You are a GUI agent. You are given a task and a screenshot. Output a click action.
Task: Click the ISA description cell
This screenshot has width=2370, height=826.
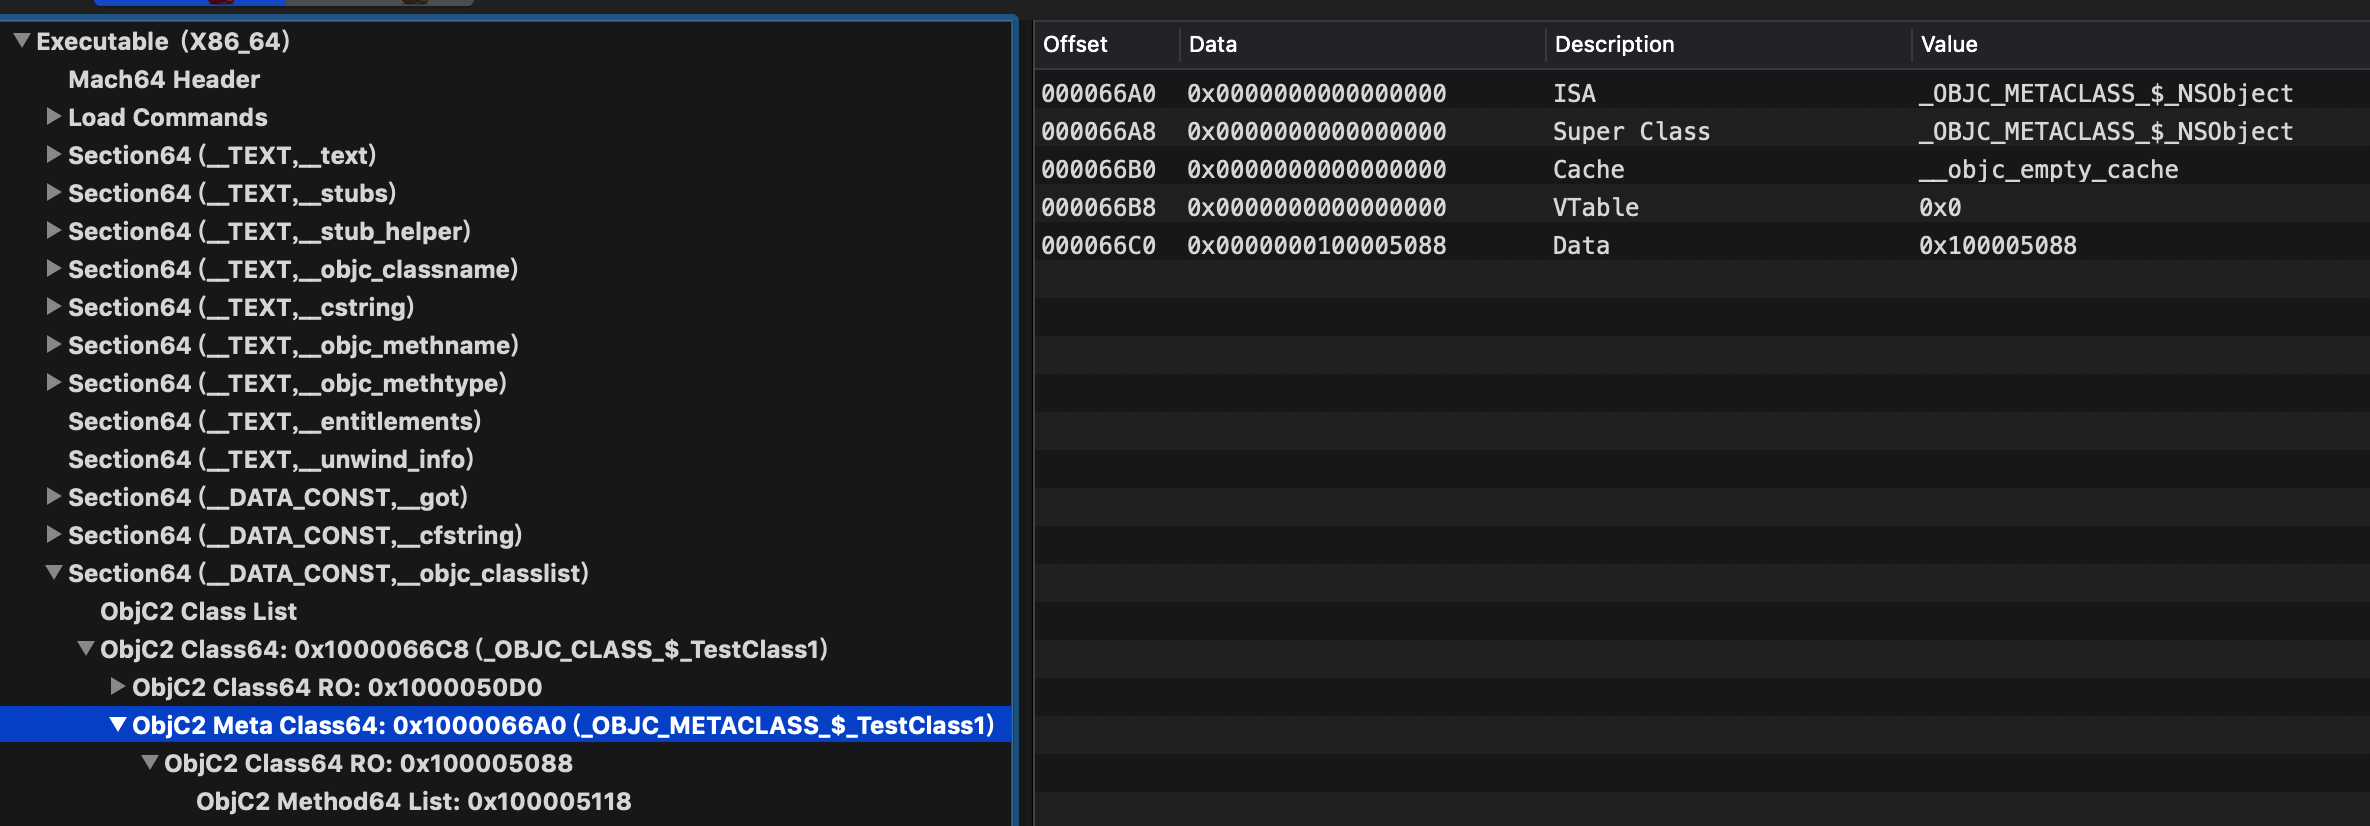click(x=1574, y=94)
